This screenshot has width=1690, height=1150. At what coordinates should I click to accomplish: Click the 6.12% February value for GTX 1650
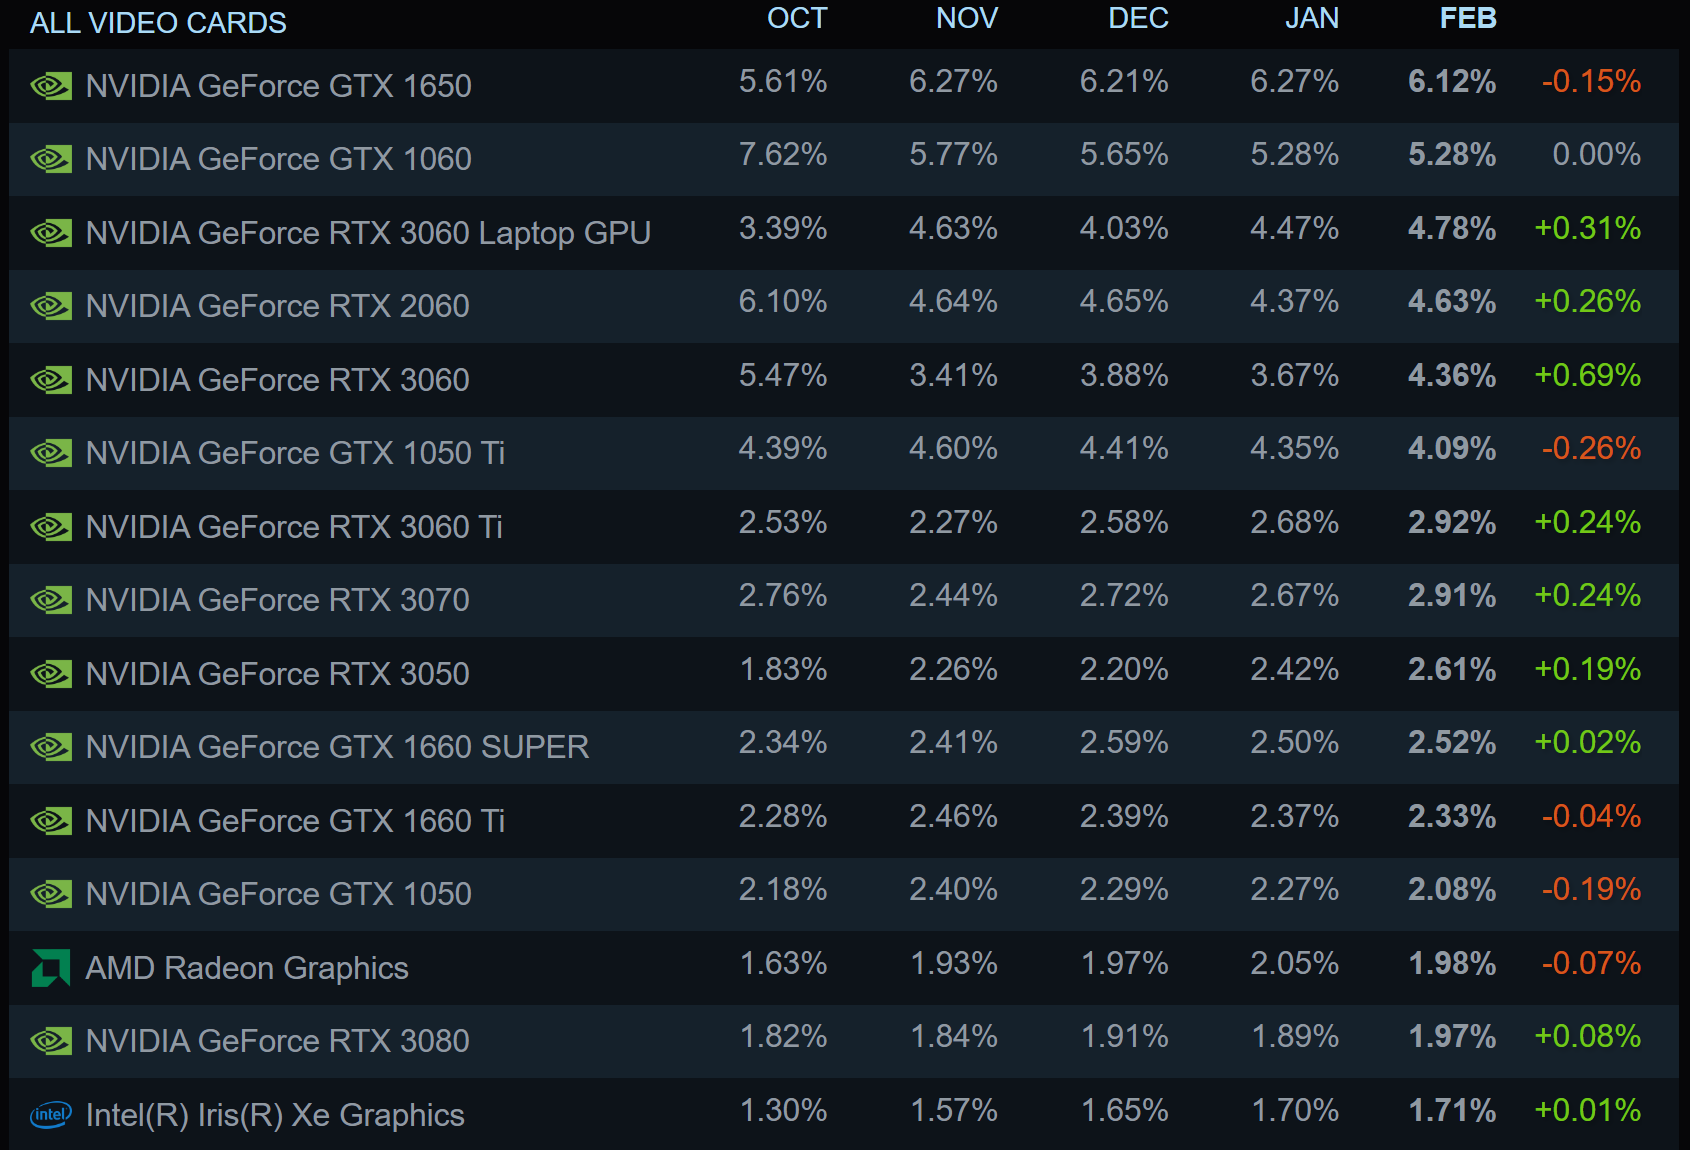coord(1451,82)
